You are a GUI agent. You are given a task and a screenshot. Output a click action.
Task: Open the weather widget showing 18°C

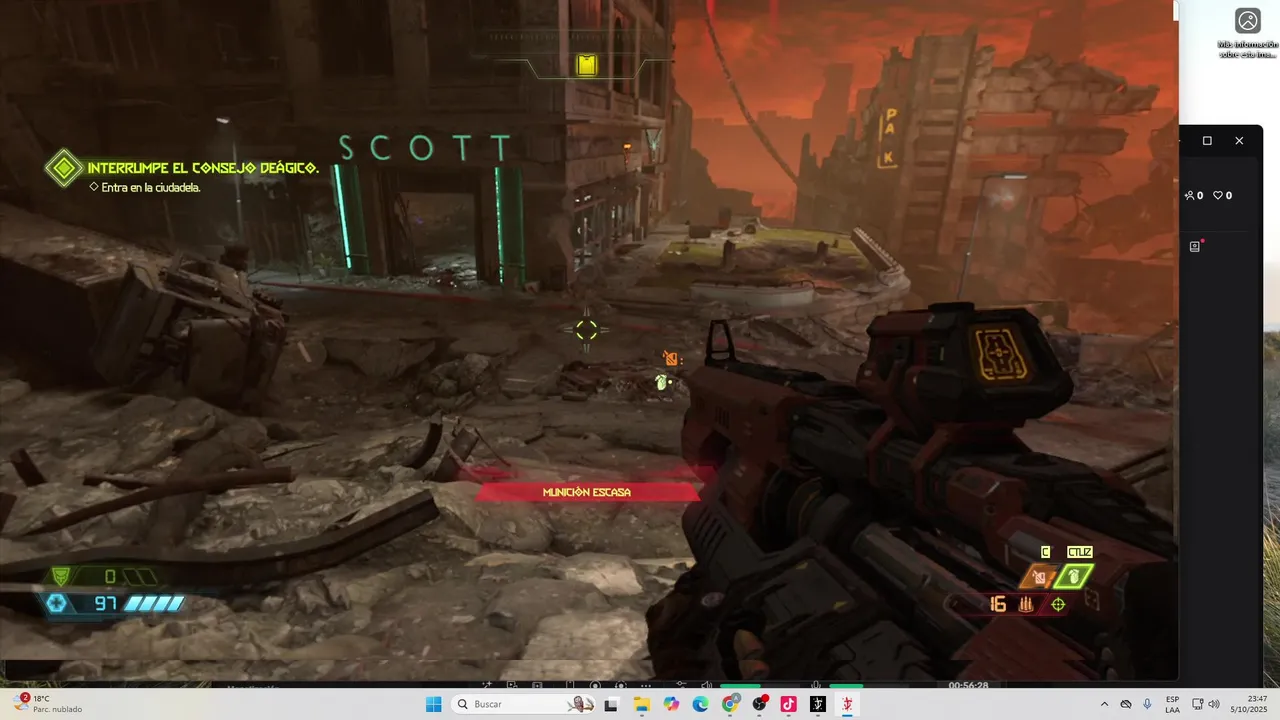point(48,704)
